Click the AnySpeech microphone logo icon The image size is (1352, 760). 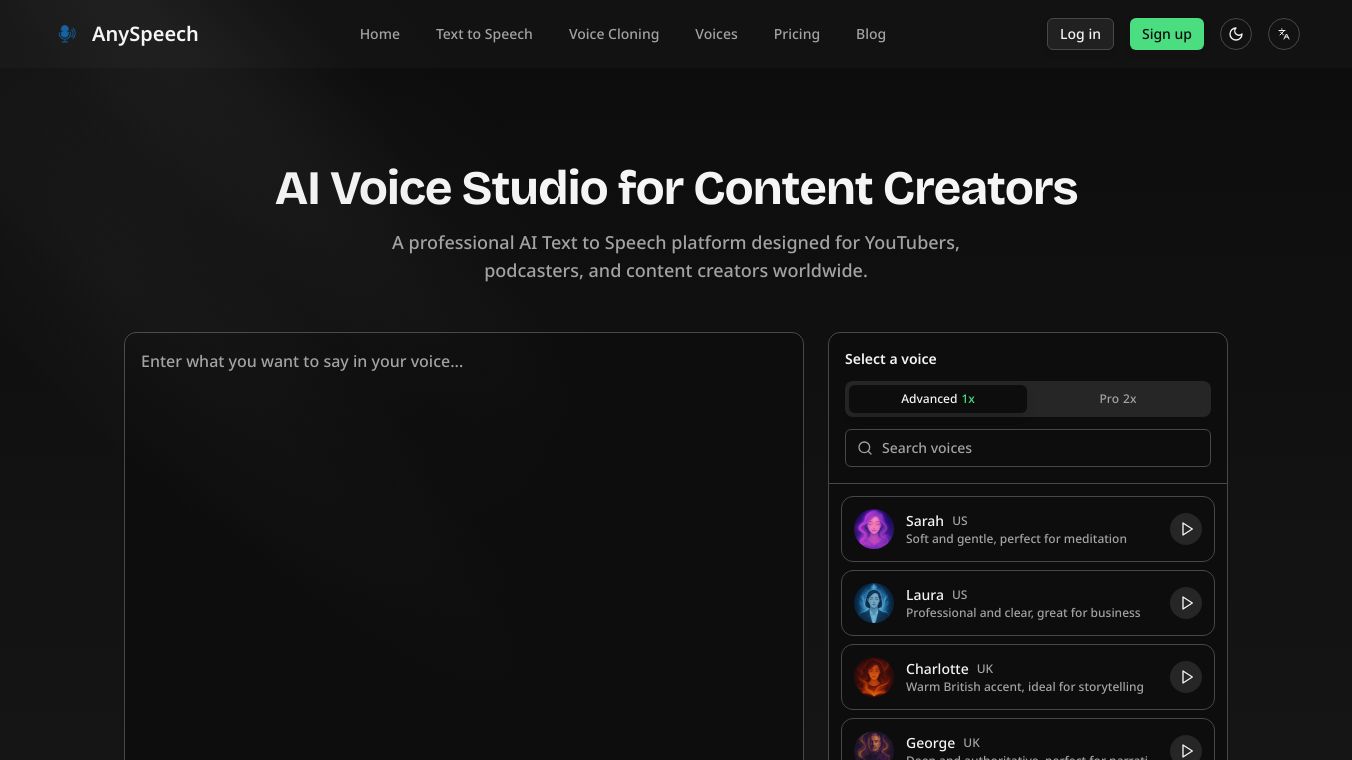(67, 34)
